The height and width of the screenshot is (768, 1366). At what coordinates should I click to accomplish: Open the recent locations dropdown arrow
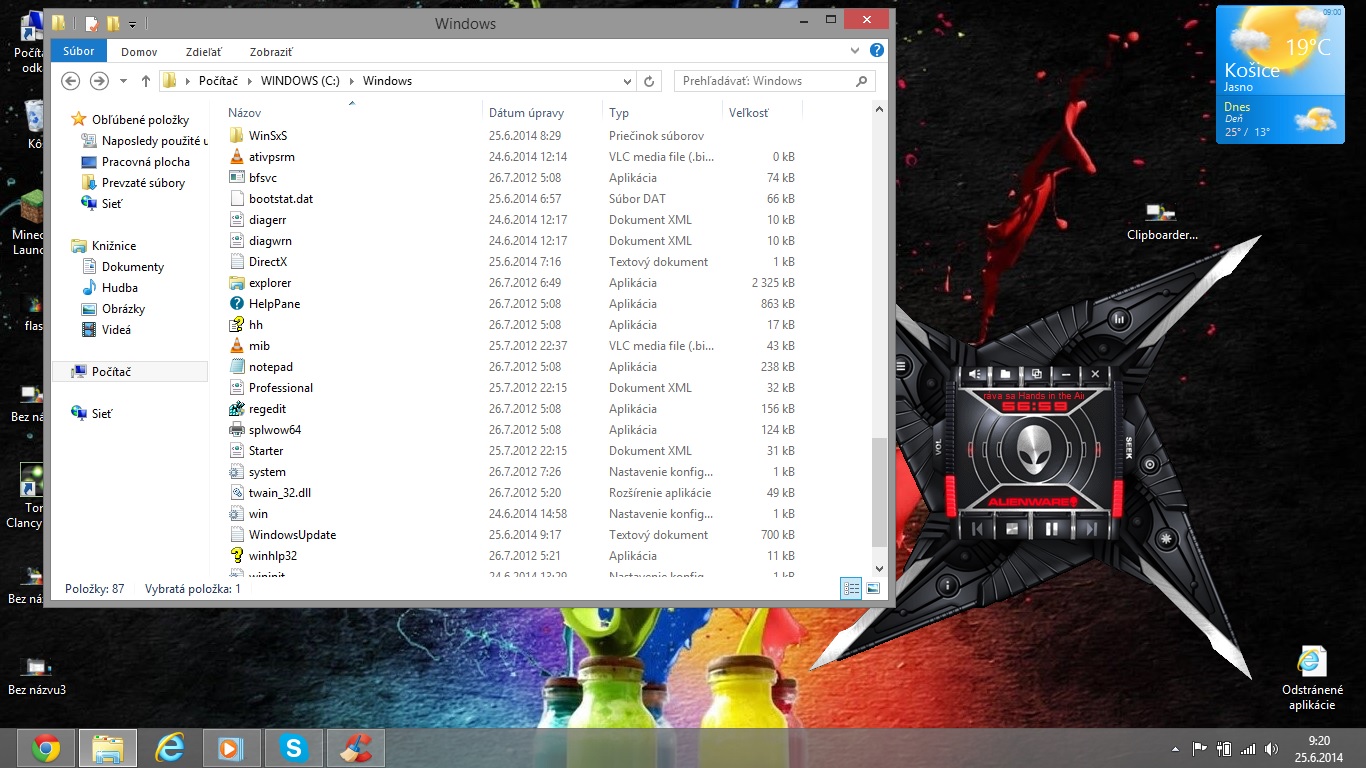point(123,81)
